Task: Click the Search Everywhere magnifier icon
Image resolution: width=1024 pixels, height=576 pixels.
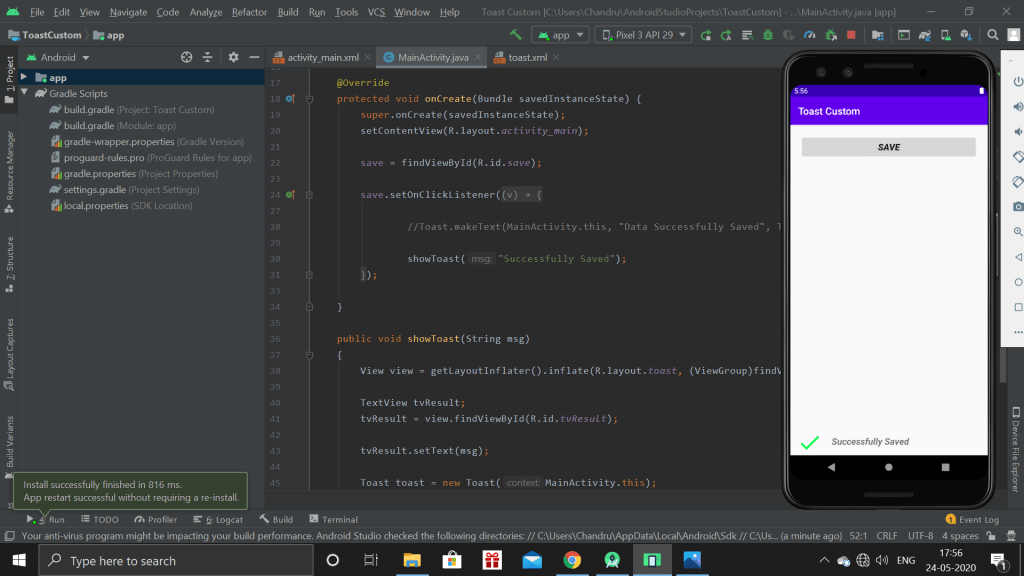Action: click(994, 35)
